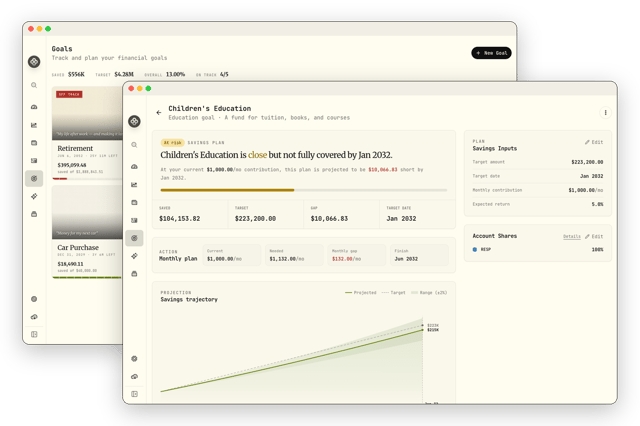This screenshot has width=640, height=426.
Task: Click the back arrow beside Children's Education
Action: tap(159, 113)
